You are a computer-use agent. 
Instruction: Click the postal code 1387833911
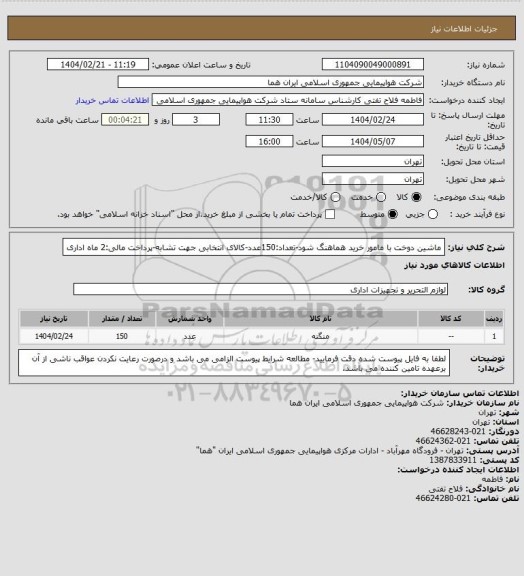click(x=453, y=460)
